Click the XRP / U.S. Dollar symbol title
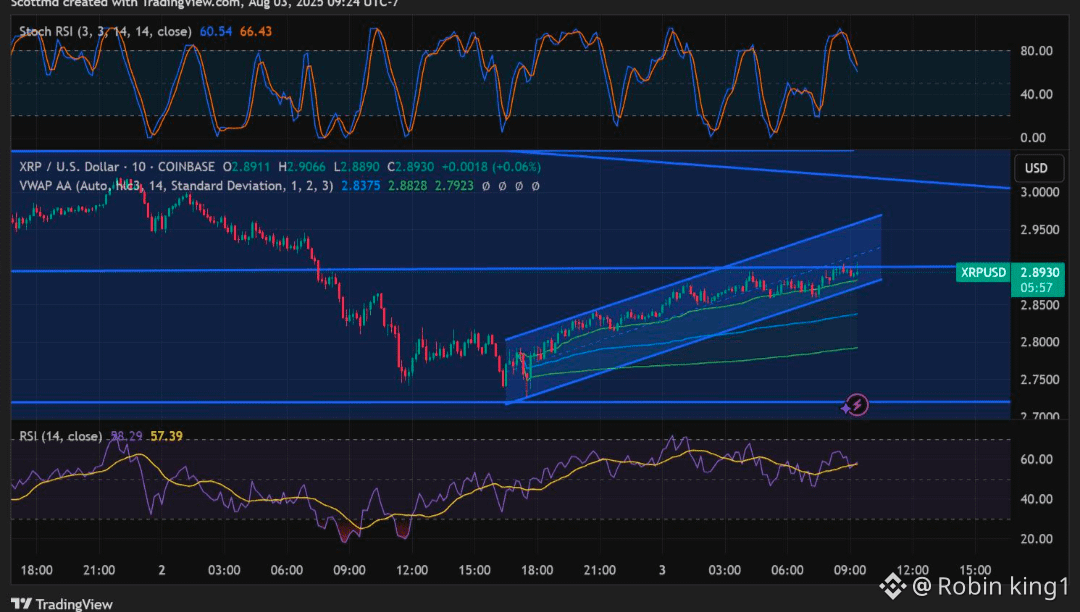 (117, 167)
